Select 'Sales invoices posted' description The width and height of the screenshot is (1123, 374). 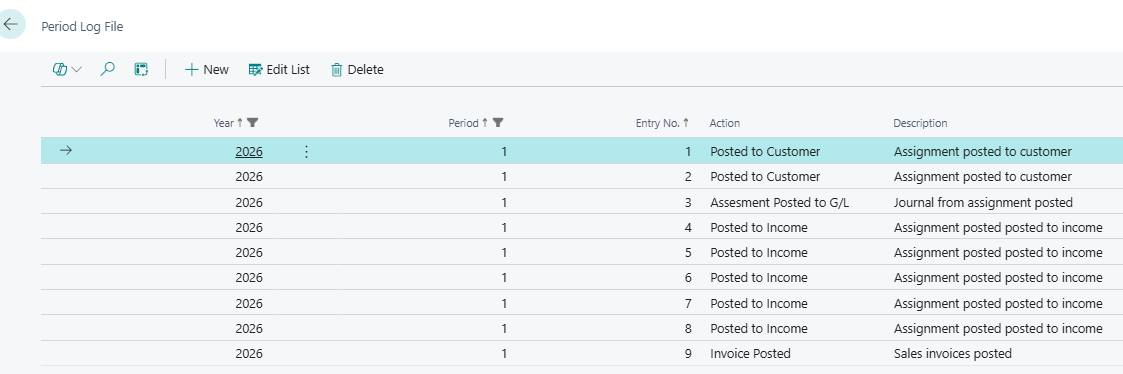coord(953,353)
